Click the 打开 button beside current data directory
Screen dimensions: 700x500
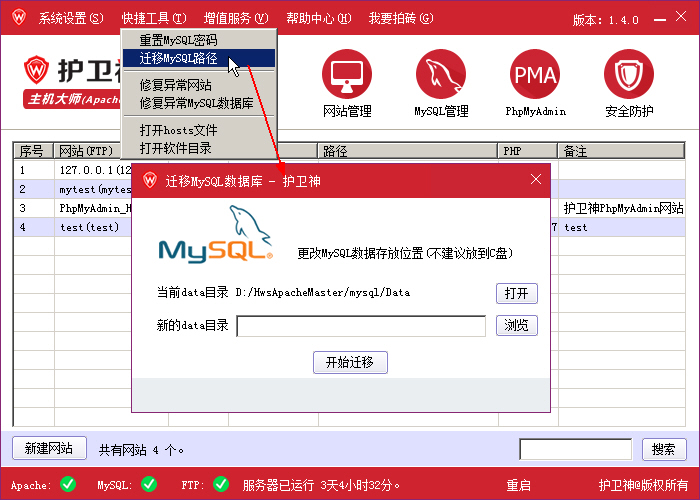pos(517,293)
